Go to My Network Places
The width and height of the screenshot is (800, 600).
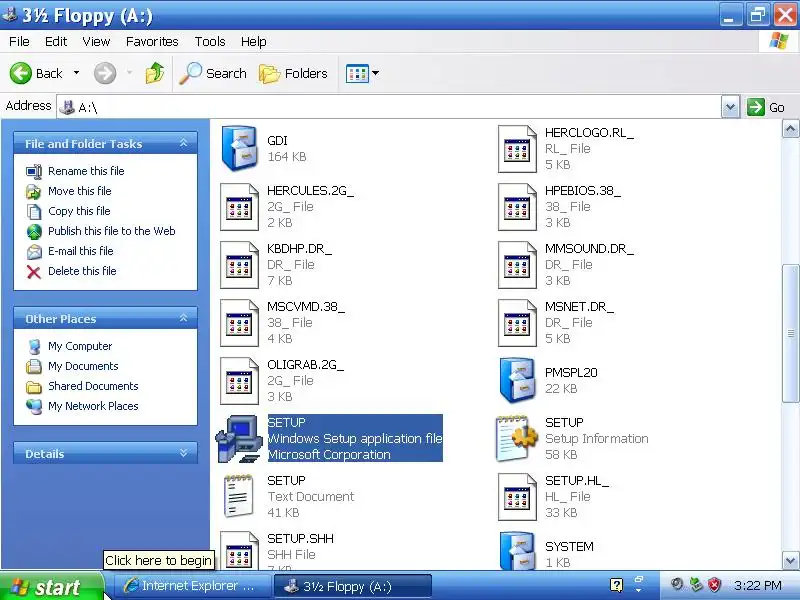[x=93, y=406]
